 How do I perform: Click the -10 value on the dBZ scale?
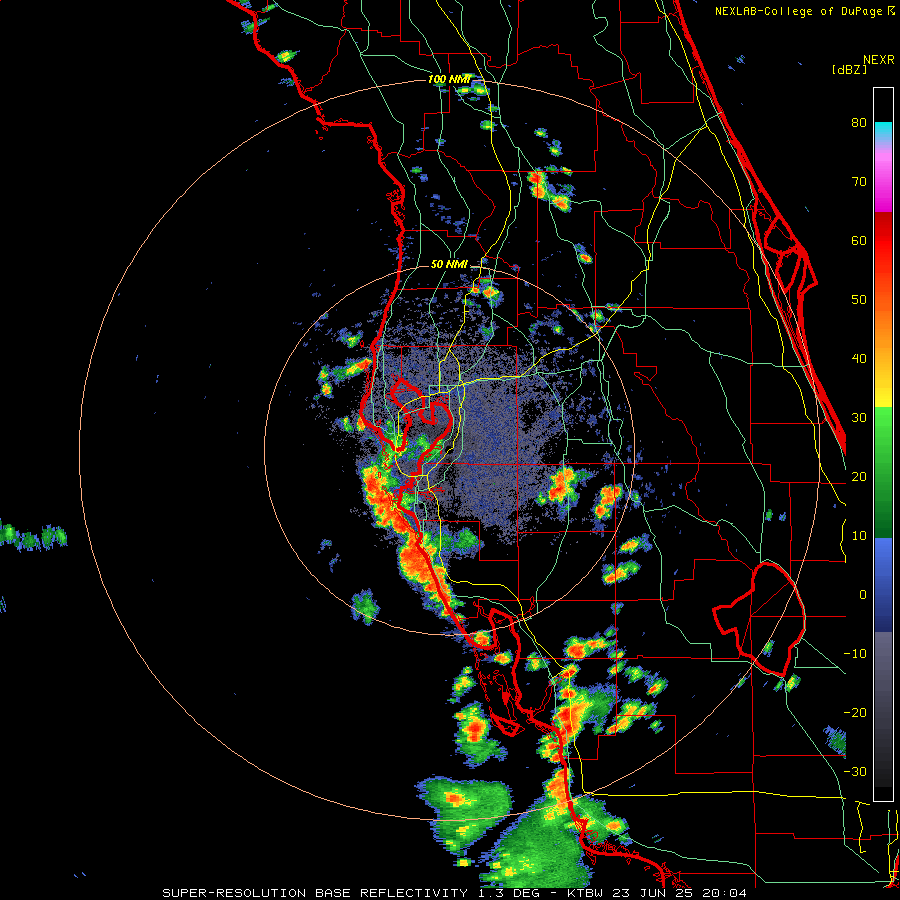coord(855,654)
